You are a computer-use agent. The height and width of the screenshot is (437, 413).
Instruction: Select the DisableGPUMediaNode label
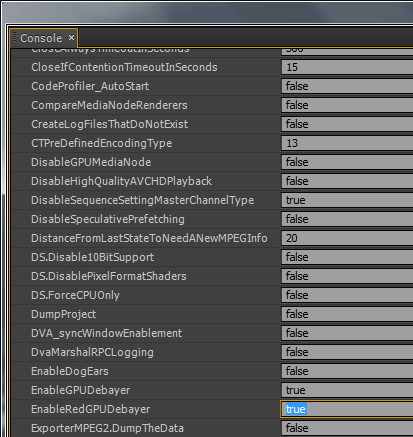click(x=91, y=162)
